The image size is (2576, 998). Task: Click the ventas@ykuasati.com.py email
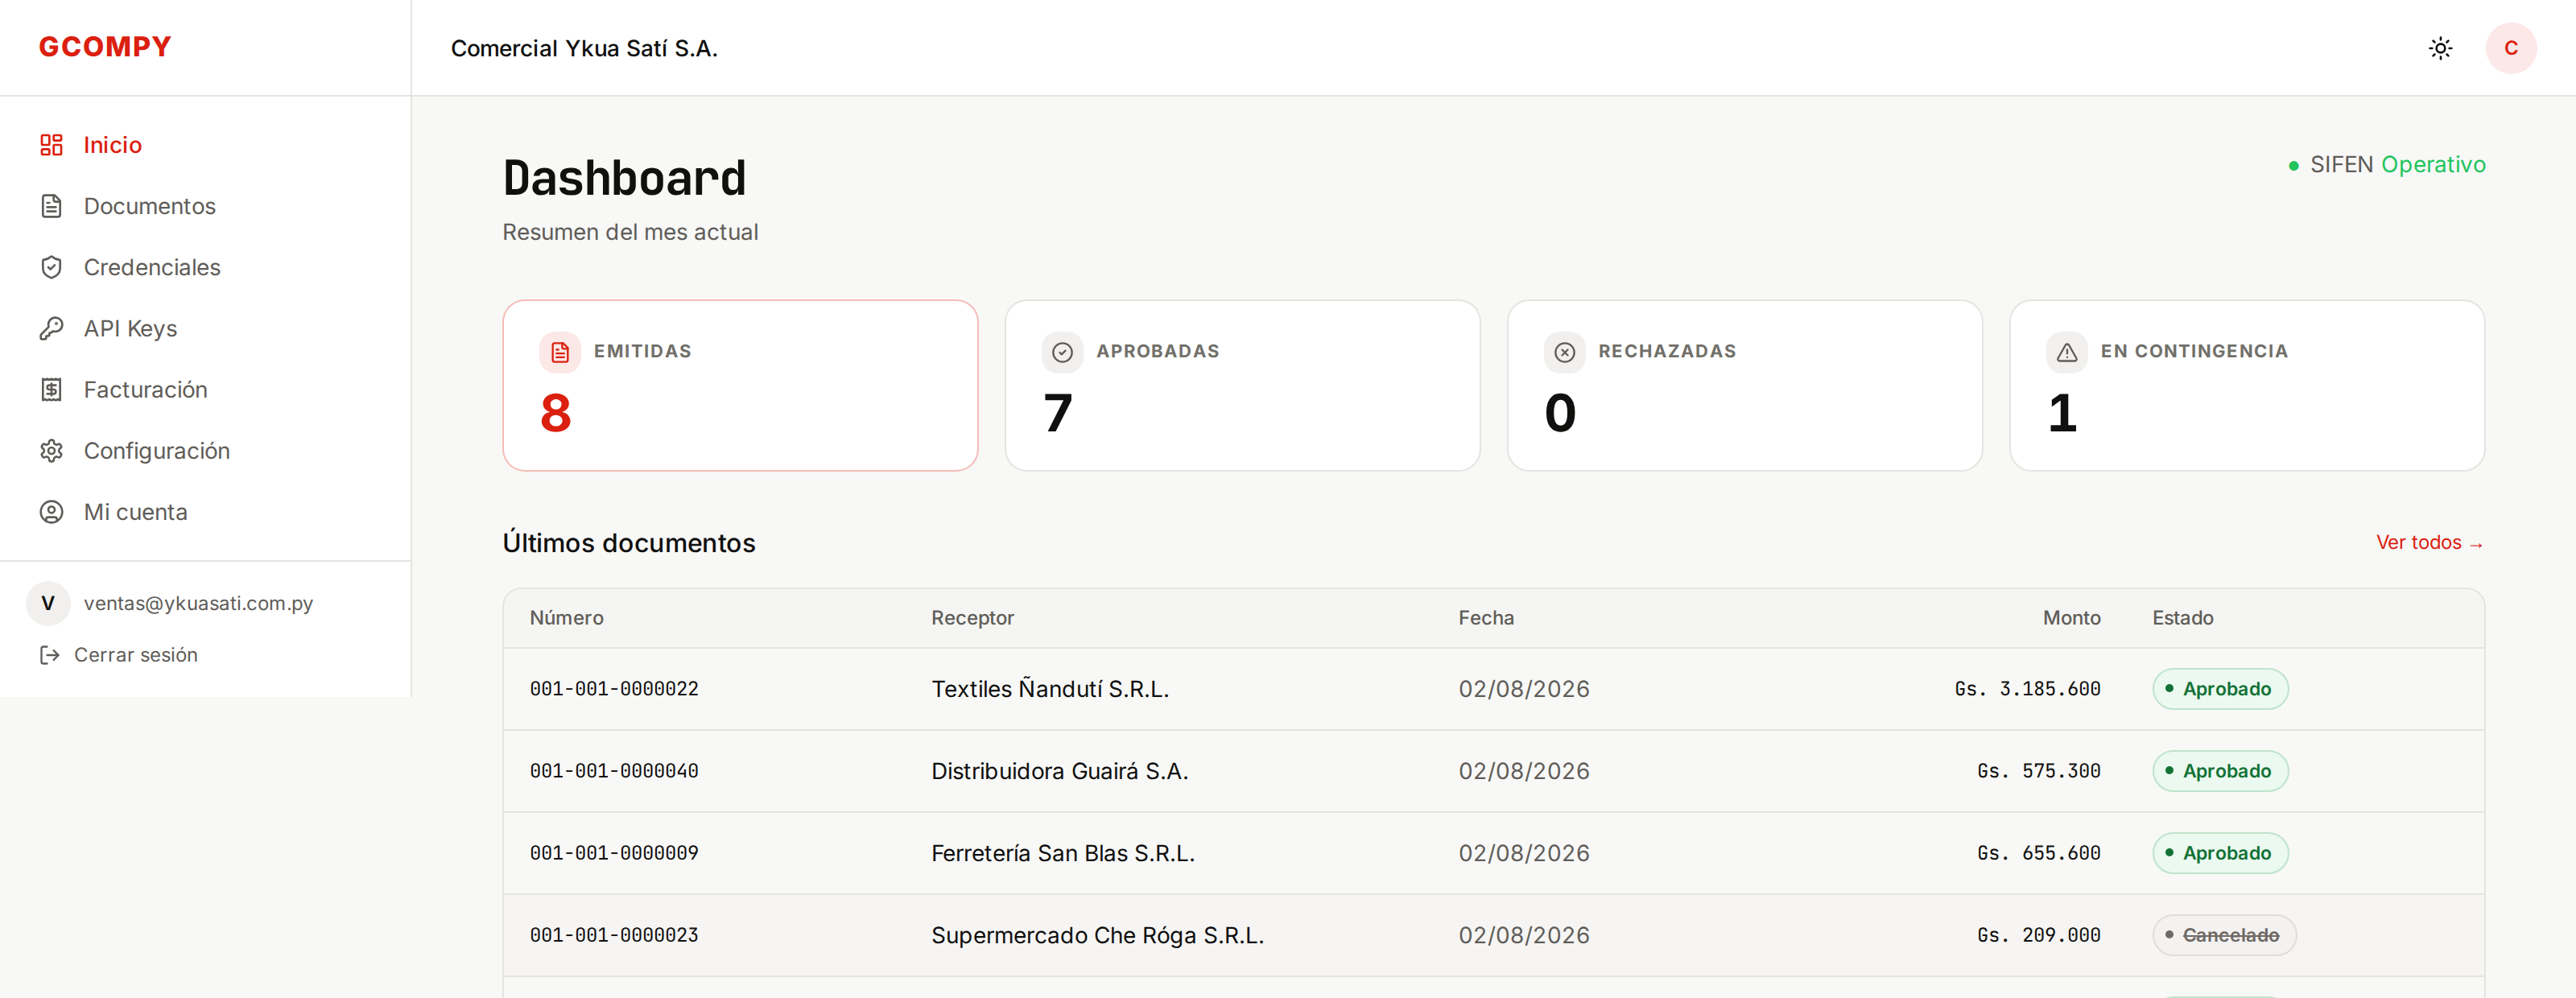point(198,603)
